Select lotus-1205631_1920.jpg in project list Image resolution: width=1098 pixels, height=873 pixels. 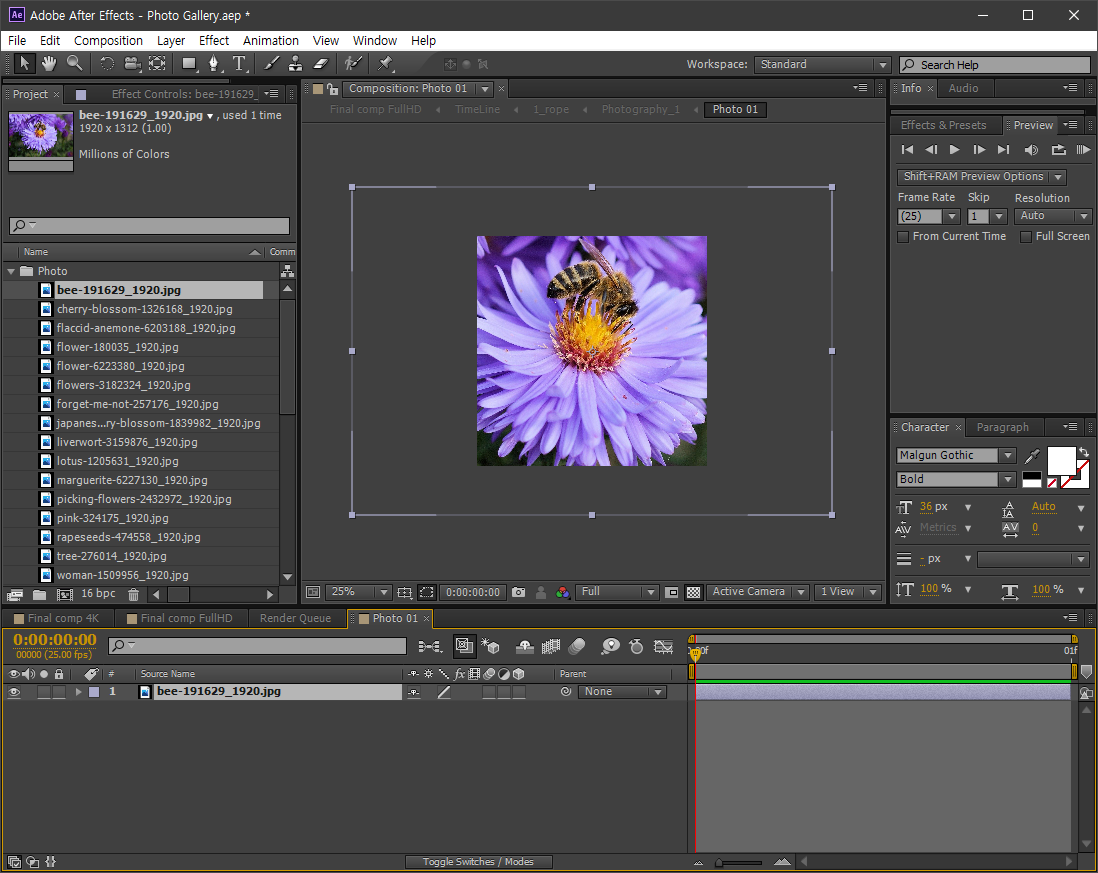pyautogui.click(x=117, y=461)
